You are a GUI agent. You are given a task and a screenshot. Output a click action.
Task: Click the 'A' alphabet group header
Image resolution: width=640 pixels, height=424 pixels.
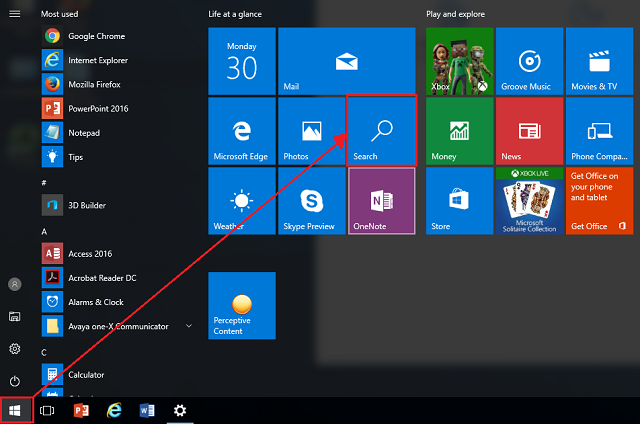[x=44, y=232]
